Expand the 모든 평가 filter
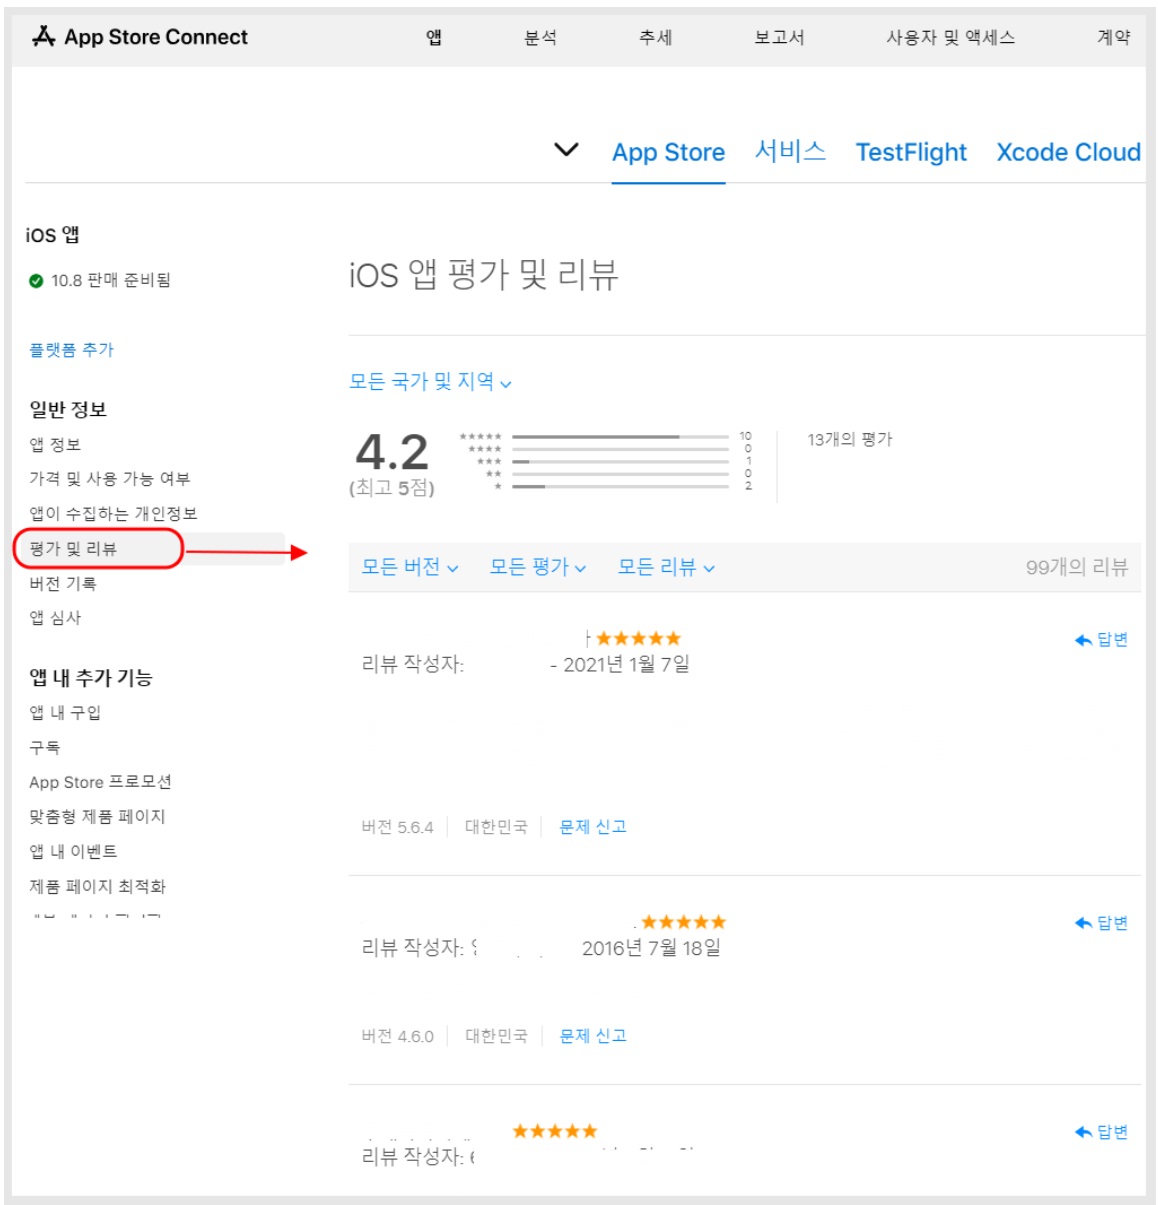 (538, 567)
